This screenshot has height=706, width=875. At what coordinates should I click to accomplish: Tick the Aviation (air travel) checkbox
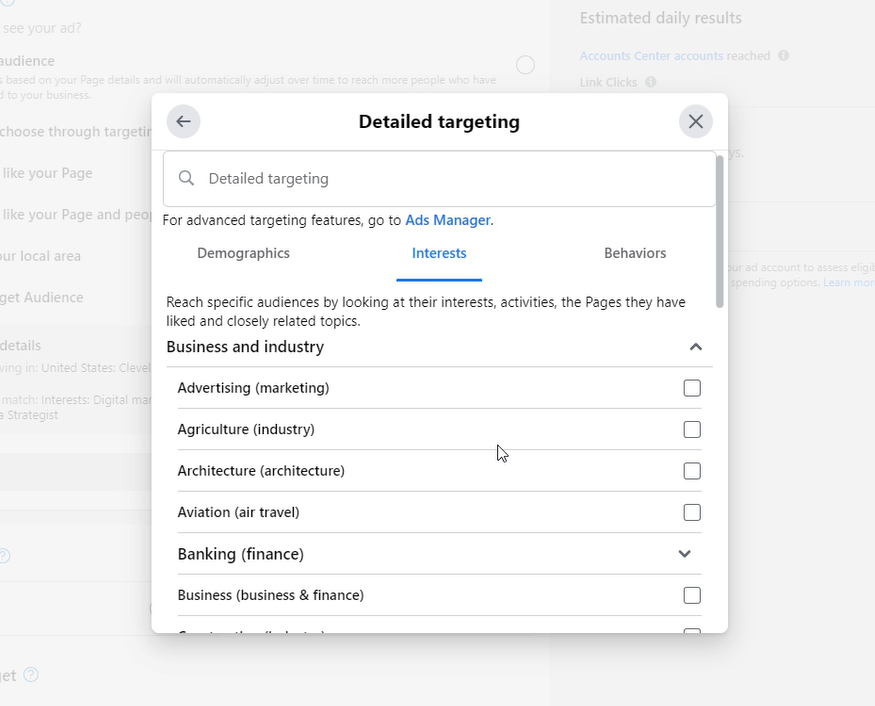pos(691,511)
